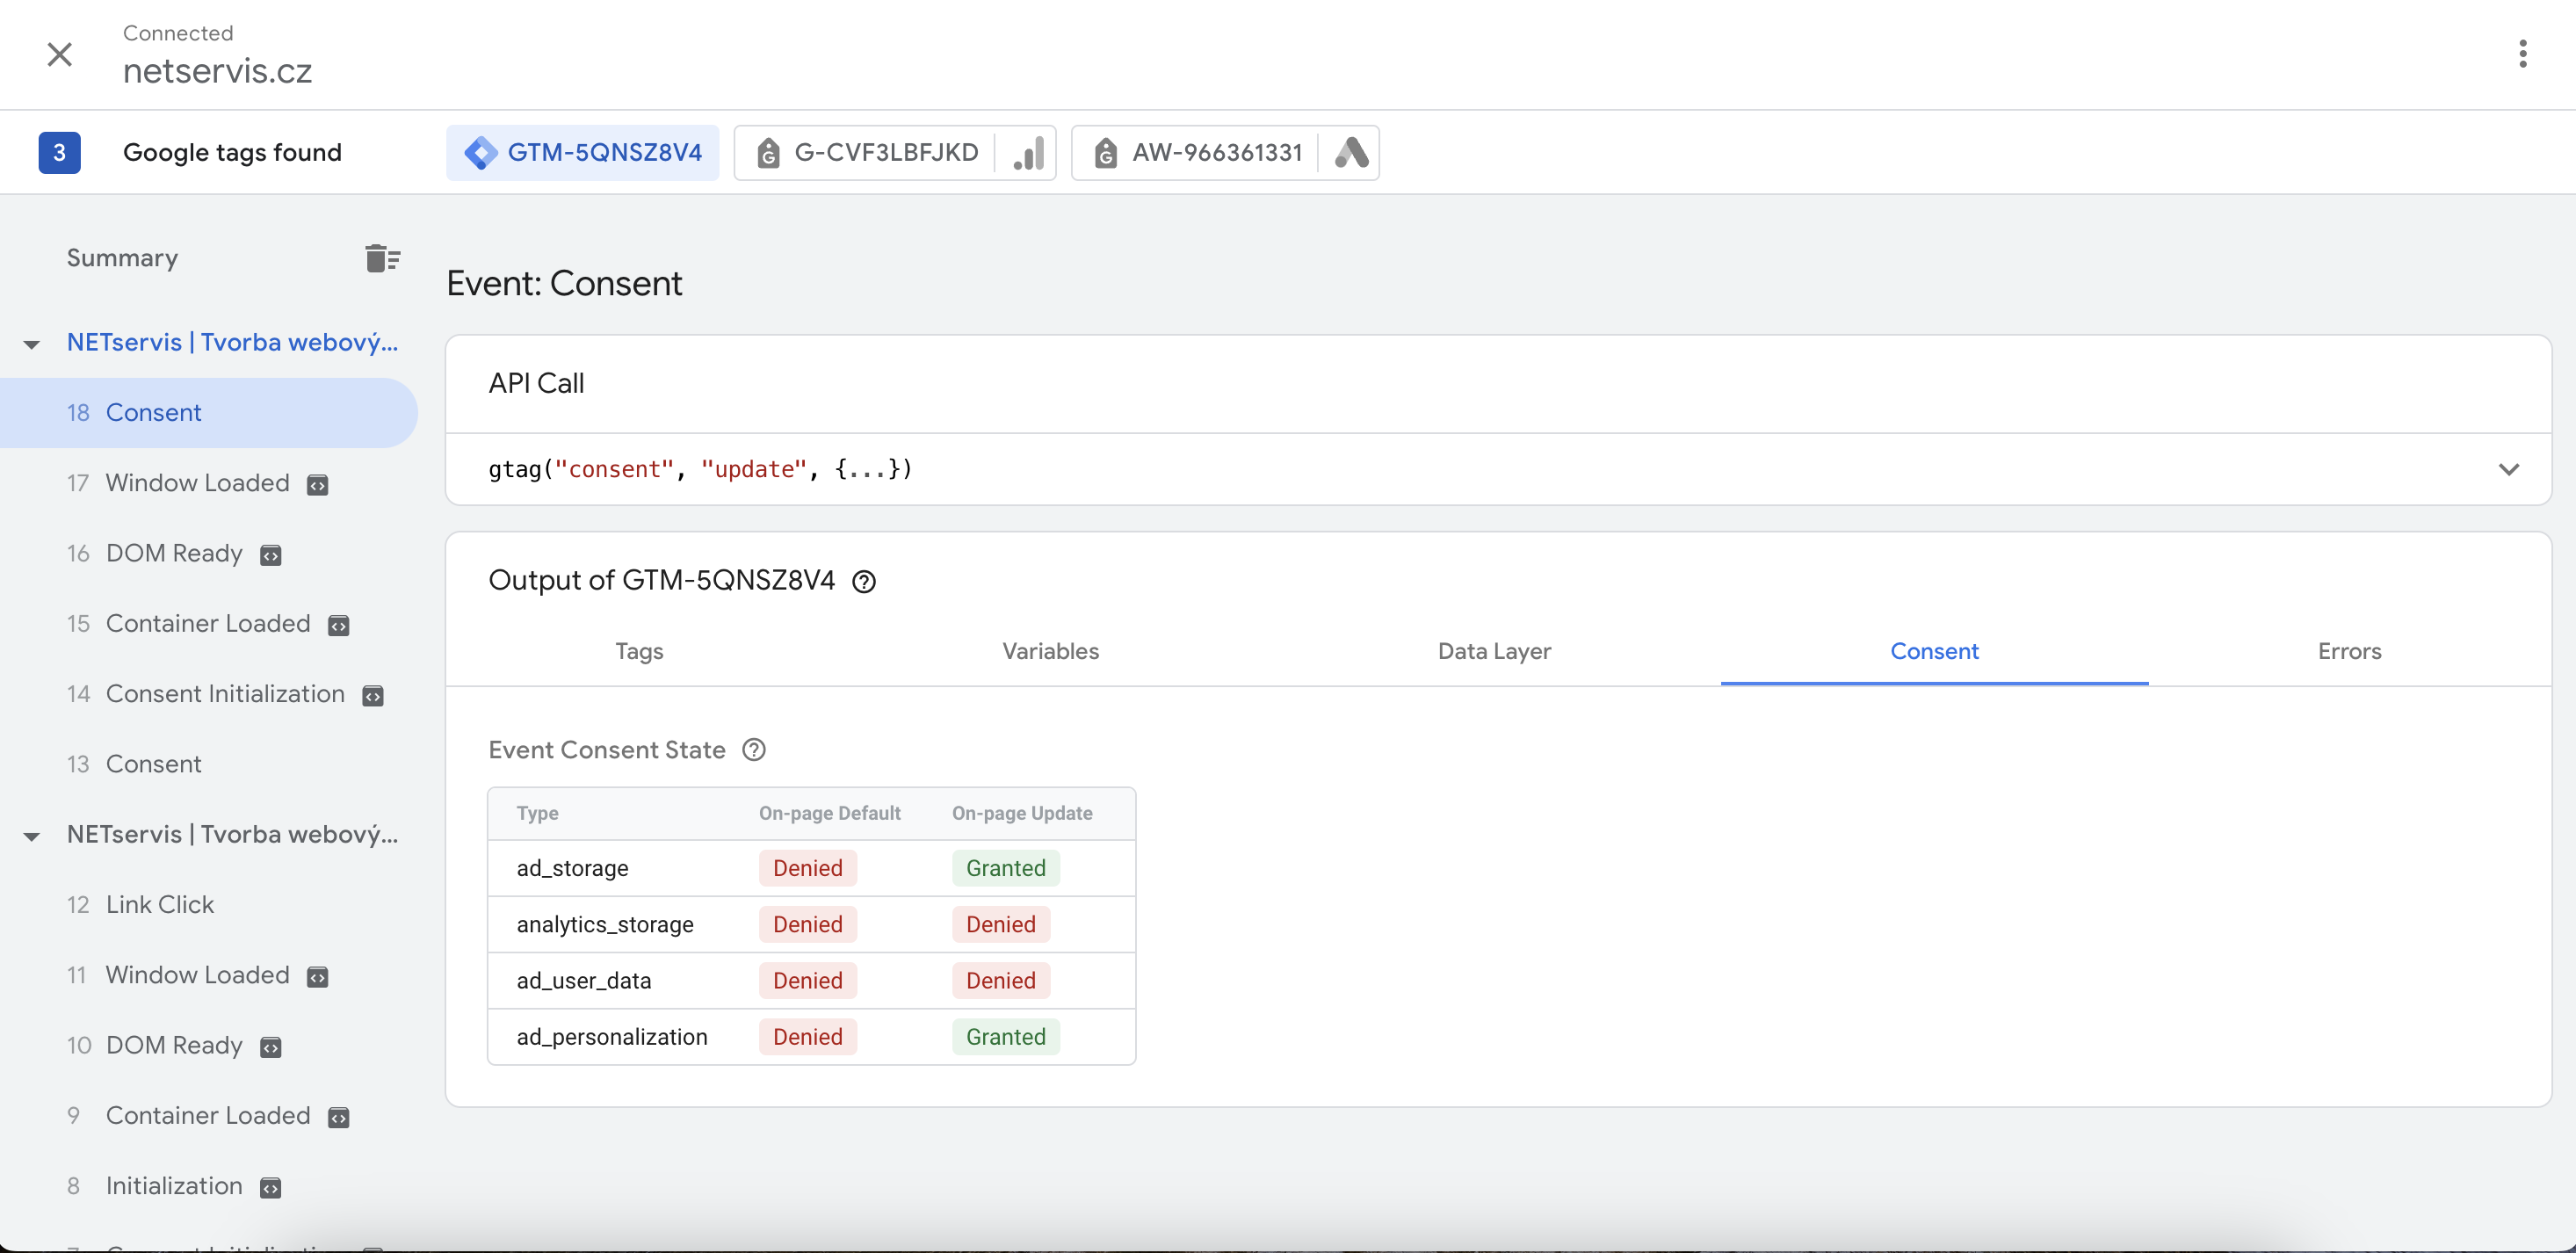2576x1253 pixels.
Task: Open the Summary view
Action: pyautogui.click(x=122, y=258)
